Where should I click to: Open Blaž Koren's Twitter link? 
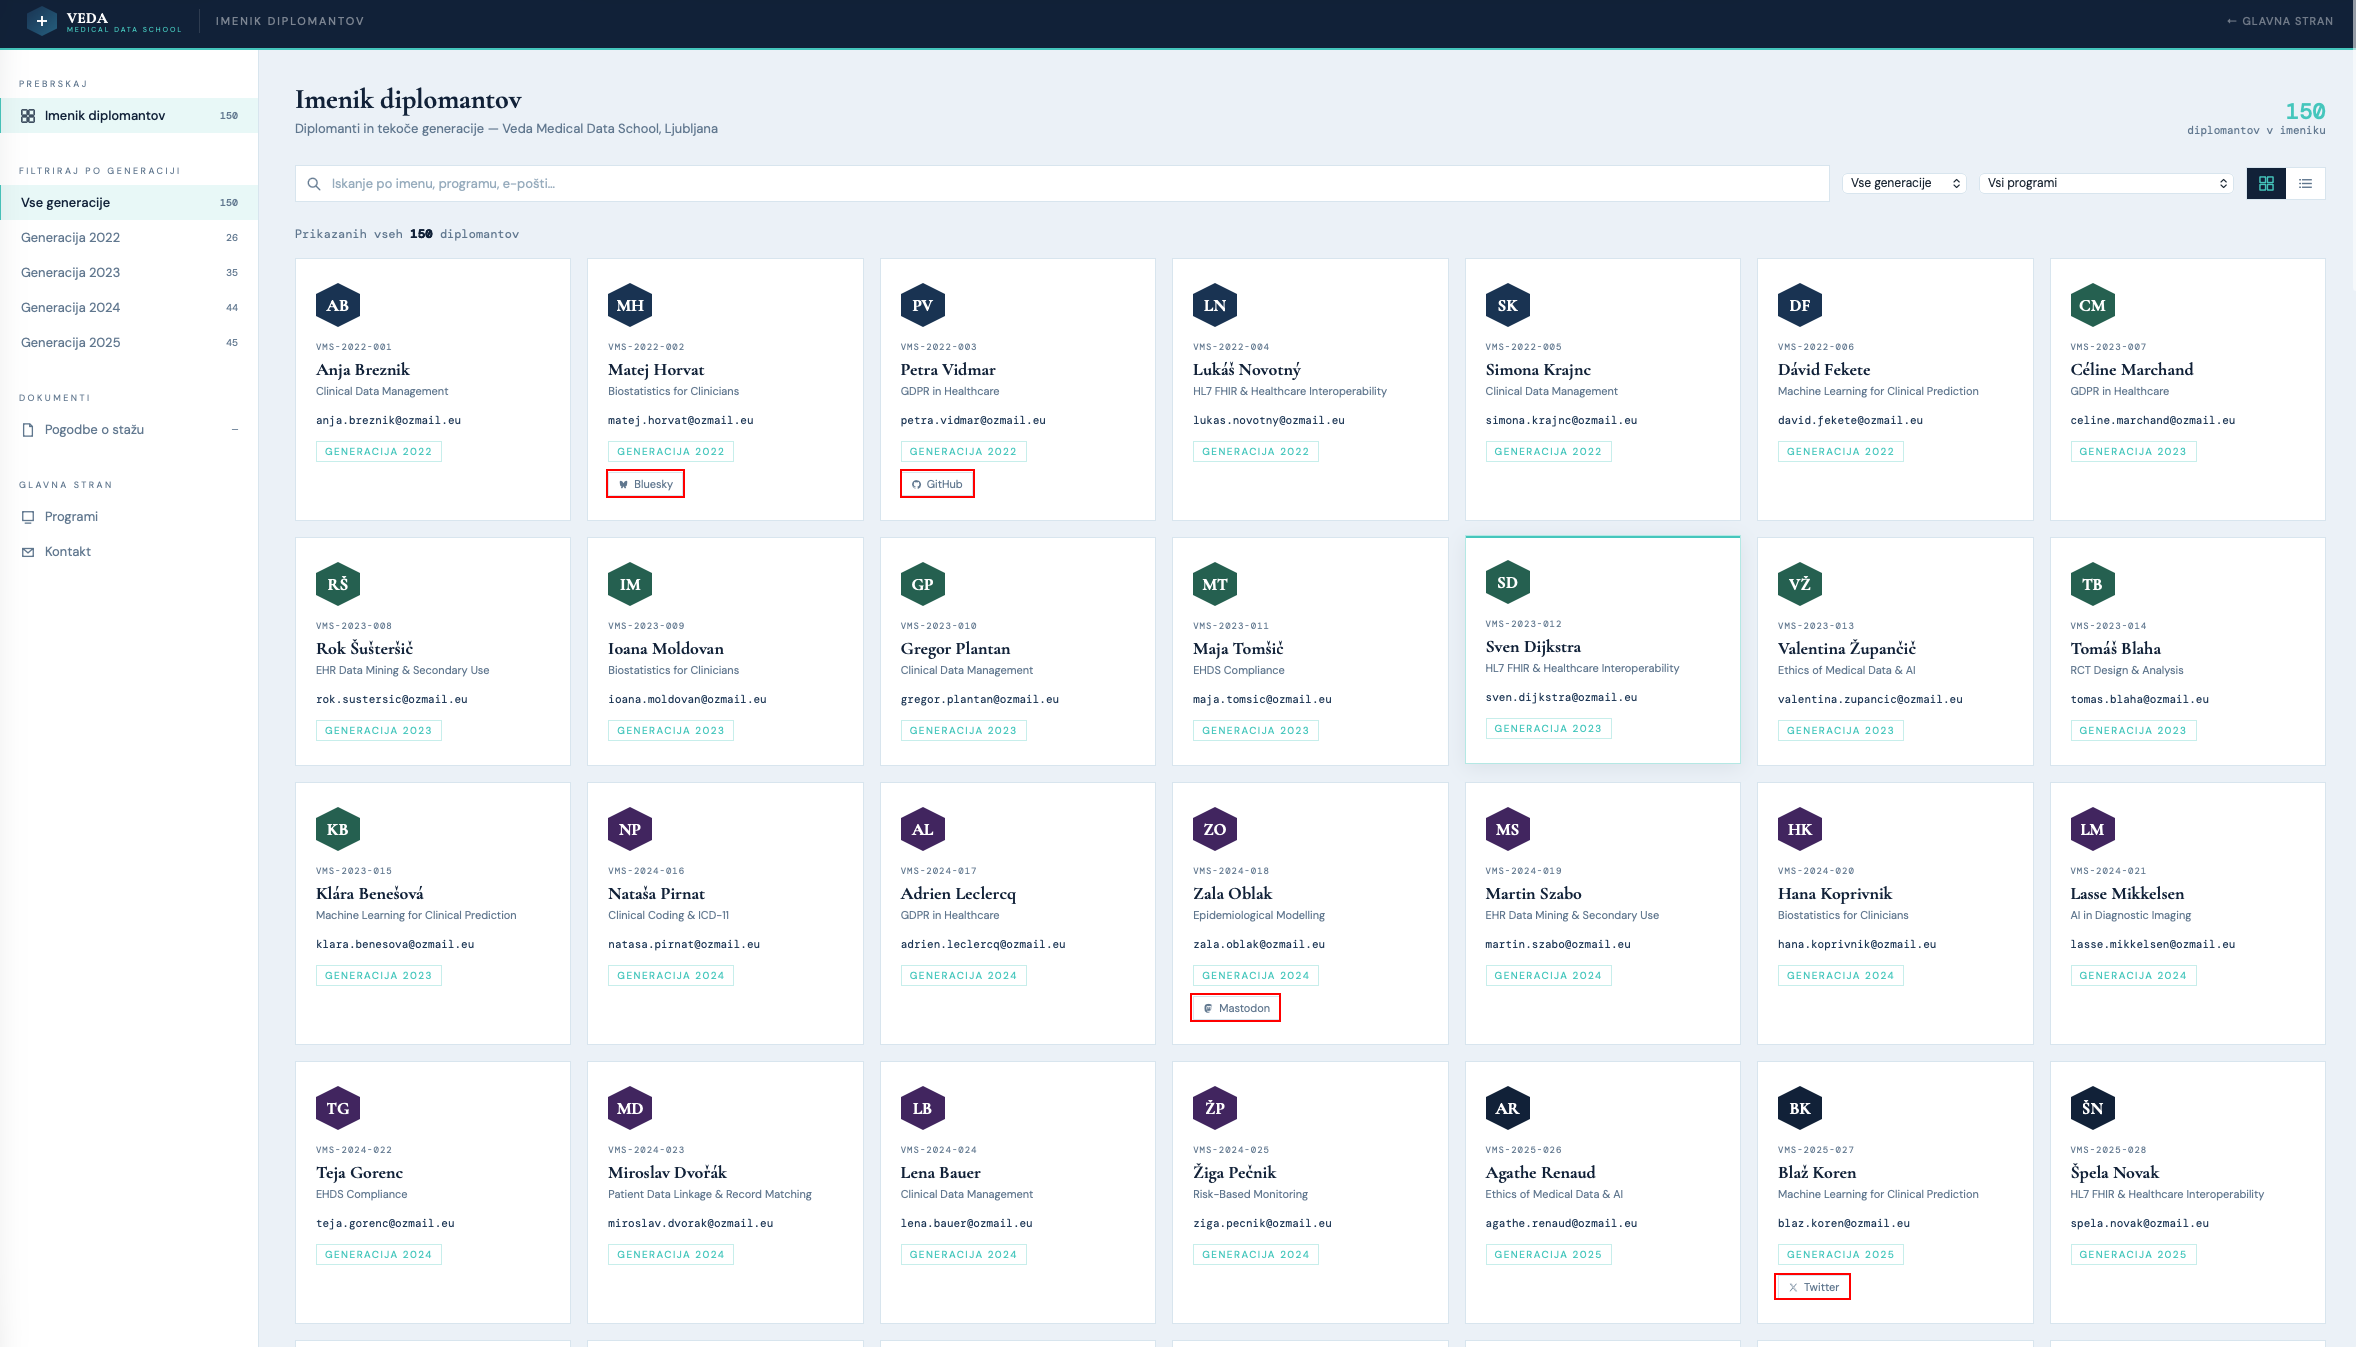tap(1812, 1287)
